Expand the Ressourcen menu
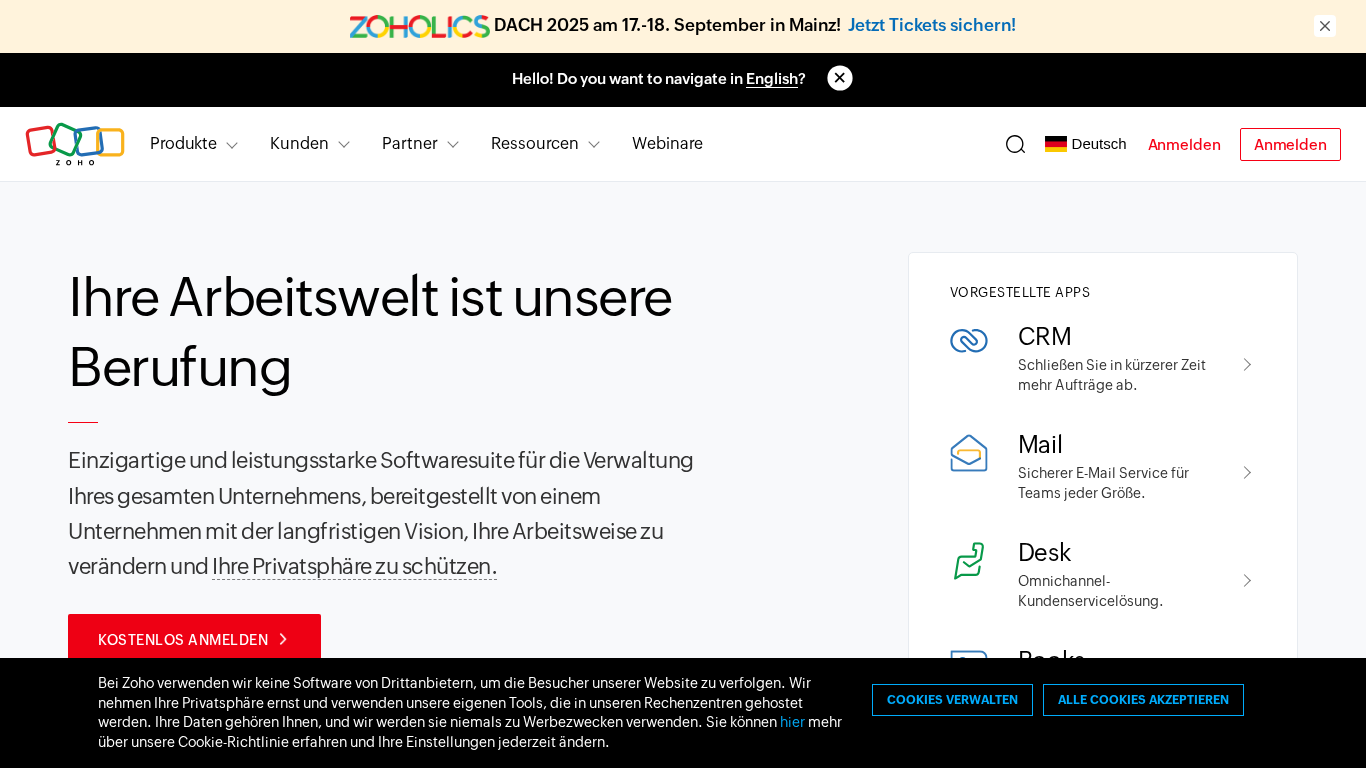Viewport: 1366px width, 768px height. click(x=546, y=144)
